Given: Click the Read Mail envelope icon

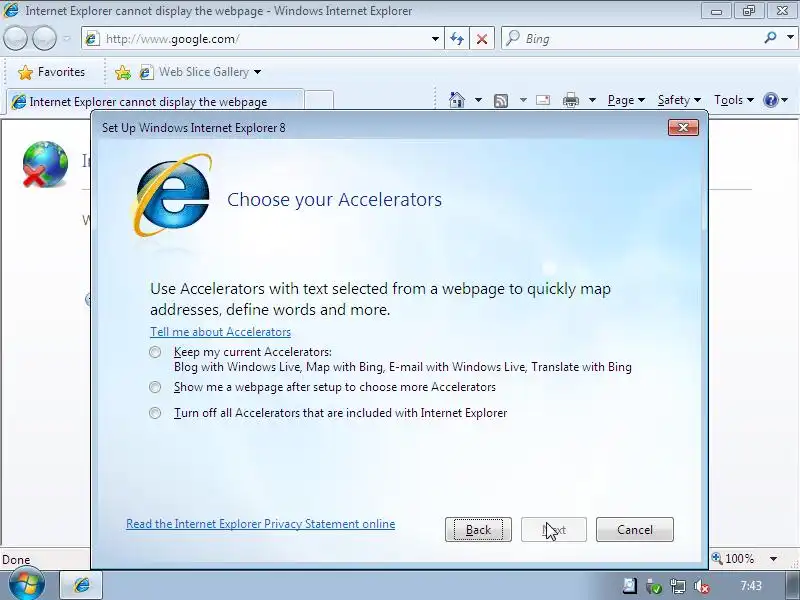Looking at the screenshot, I should click(x=543, y=100).
